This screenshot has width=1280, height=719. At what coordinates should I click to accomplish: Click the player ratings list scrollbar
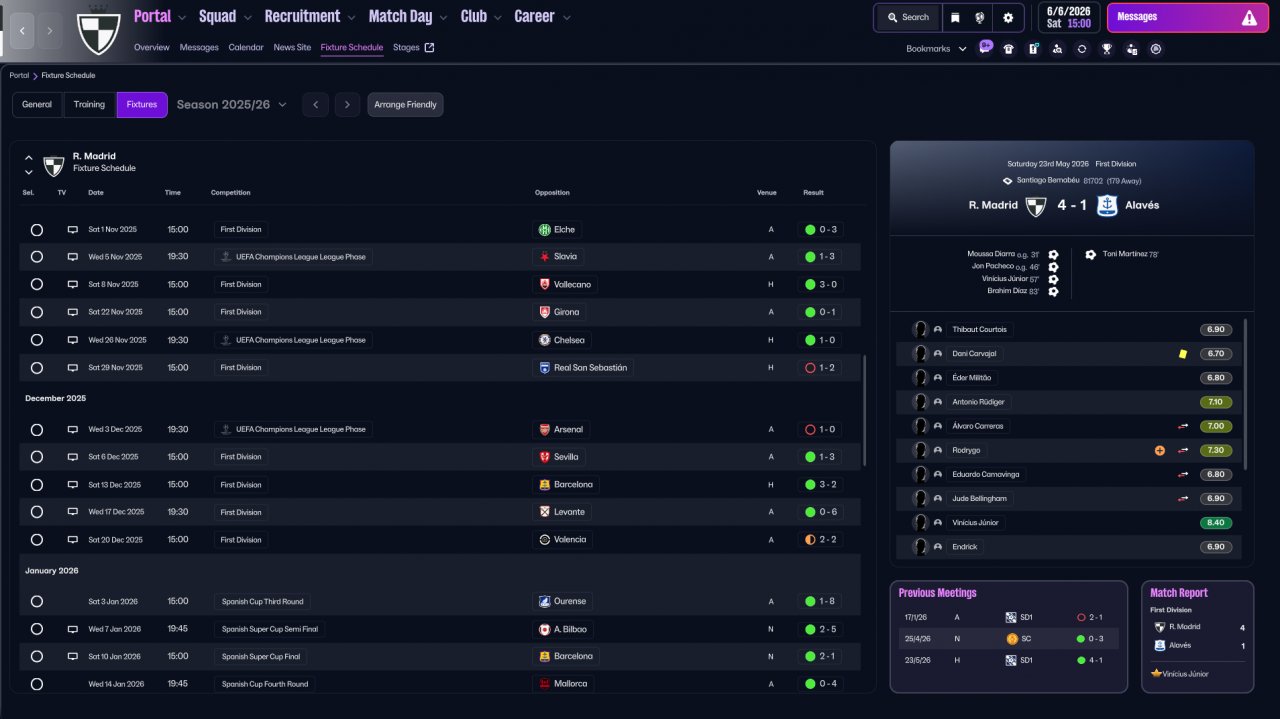1246,393
